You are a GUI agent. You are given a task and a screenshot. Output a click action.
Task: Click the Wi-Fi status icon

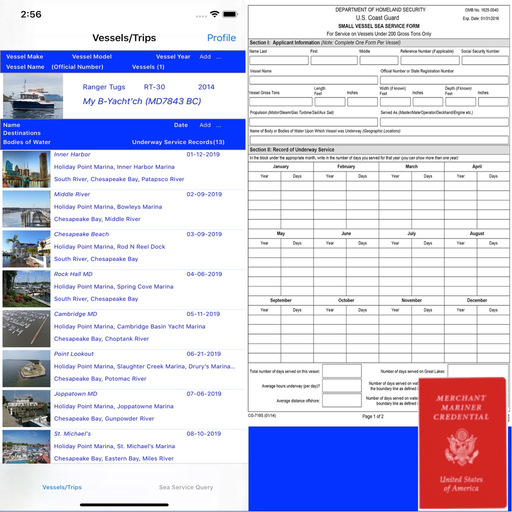point(215,14)
